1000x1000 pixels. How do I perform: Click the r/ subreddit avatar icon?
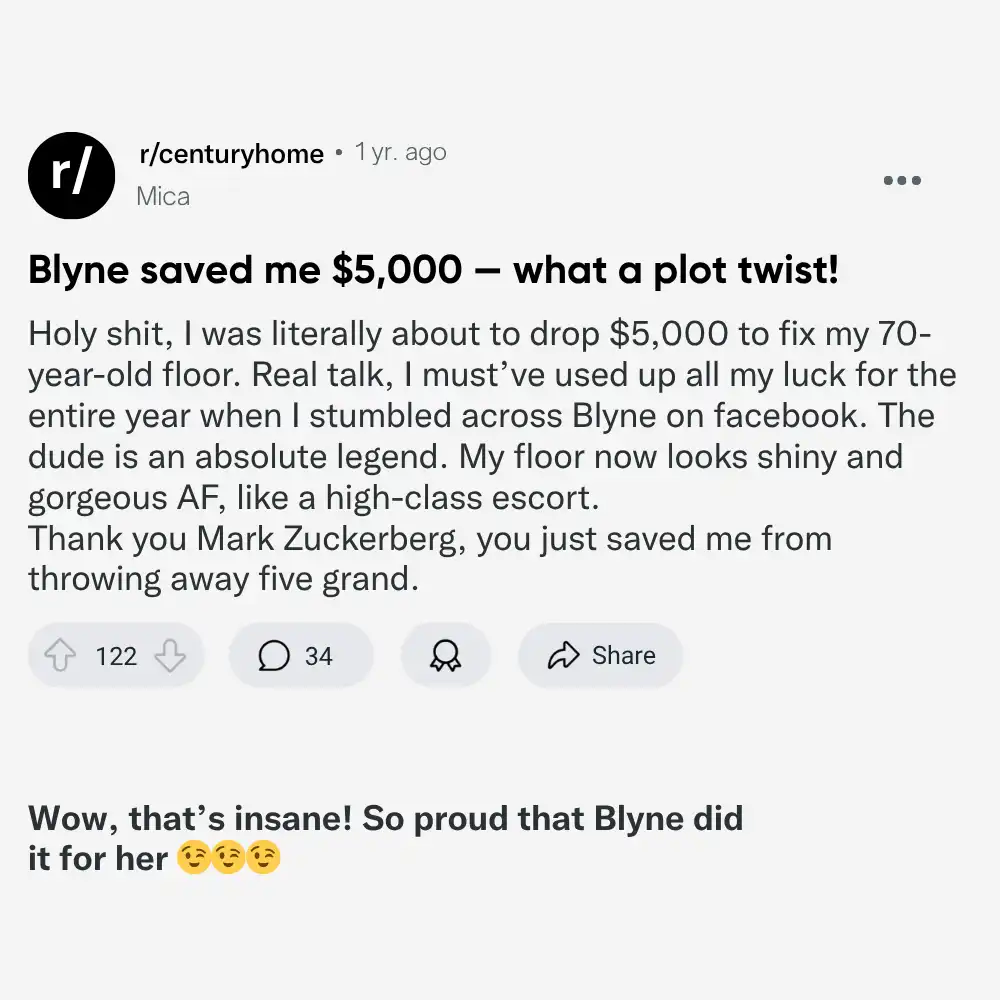coord(73,175)
